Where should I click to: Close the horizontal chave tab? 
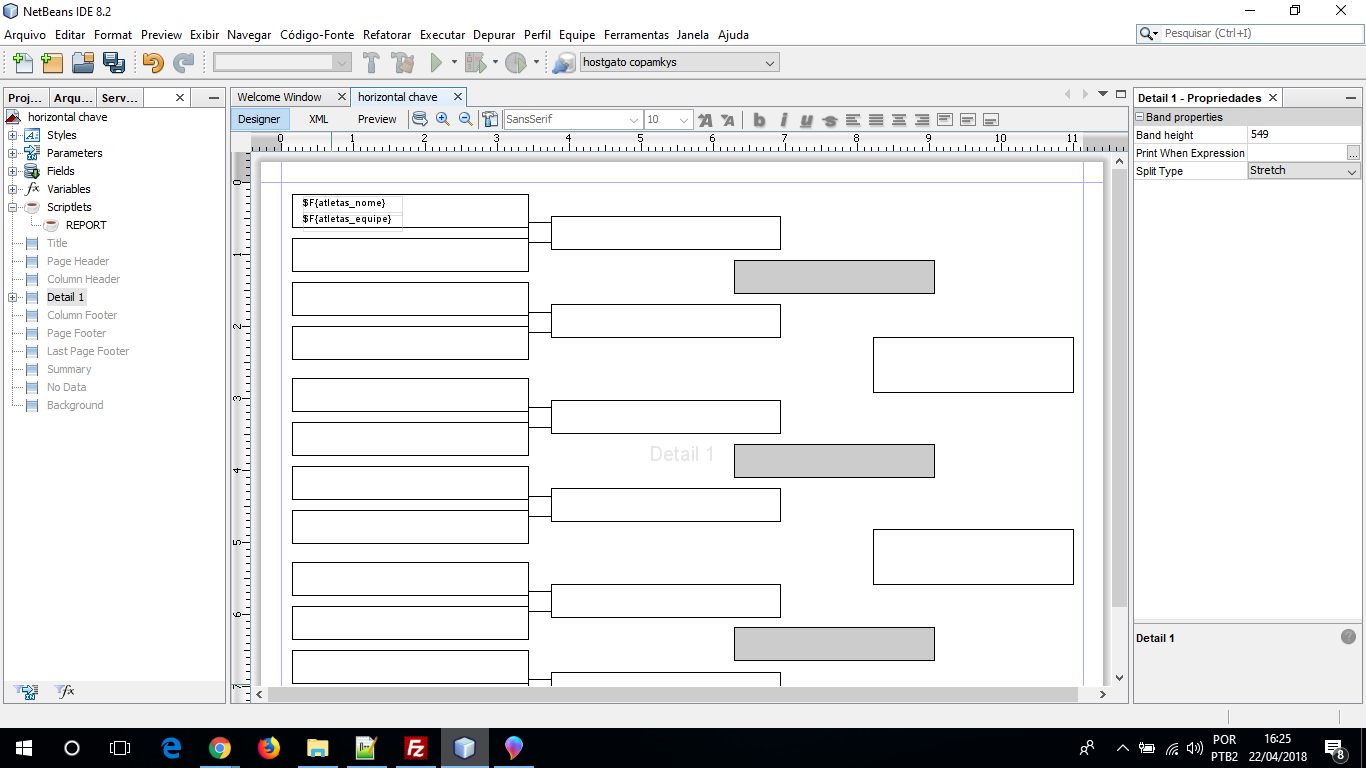[458, 97]
